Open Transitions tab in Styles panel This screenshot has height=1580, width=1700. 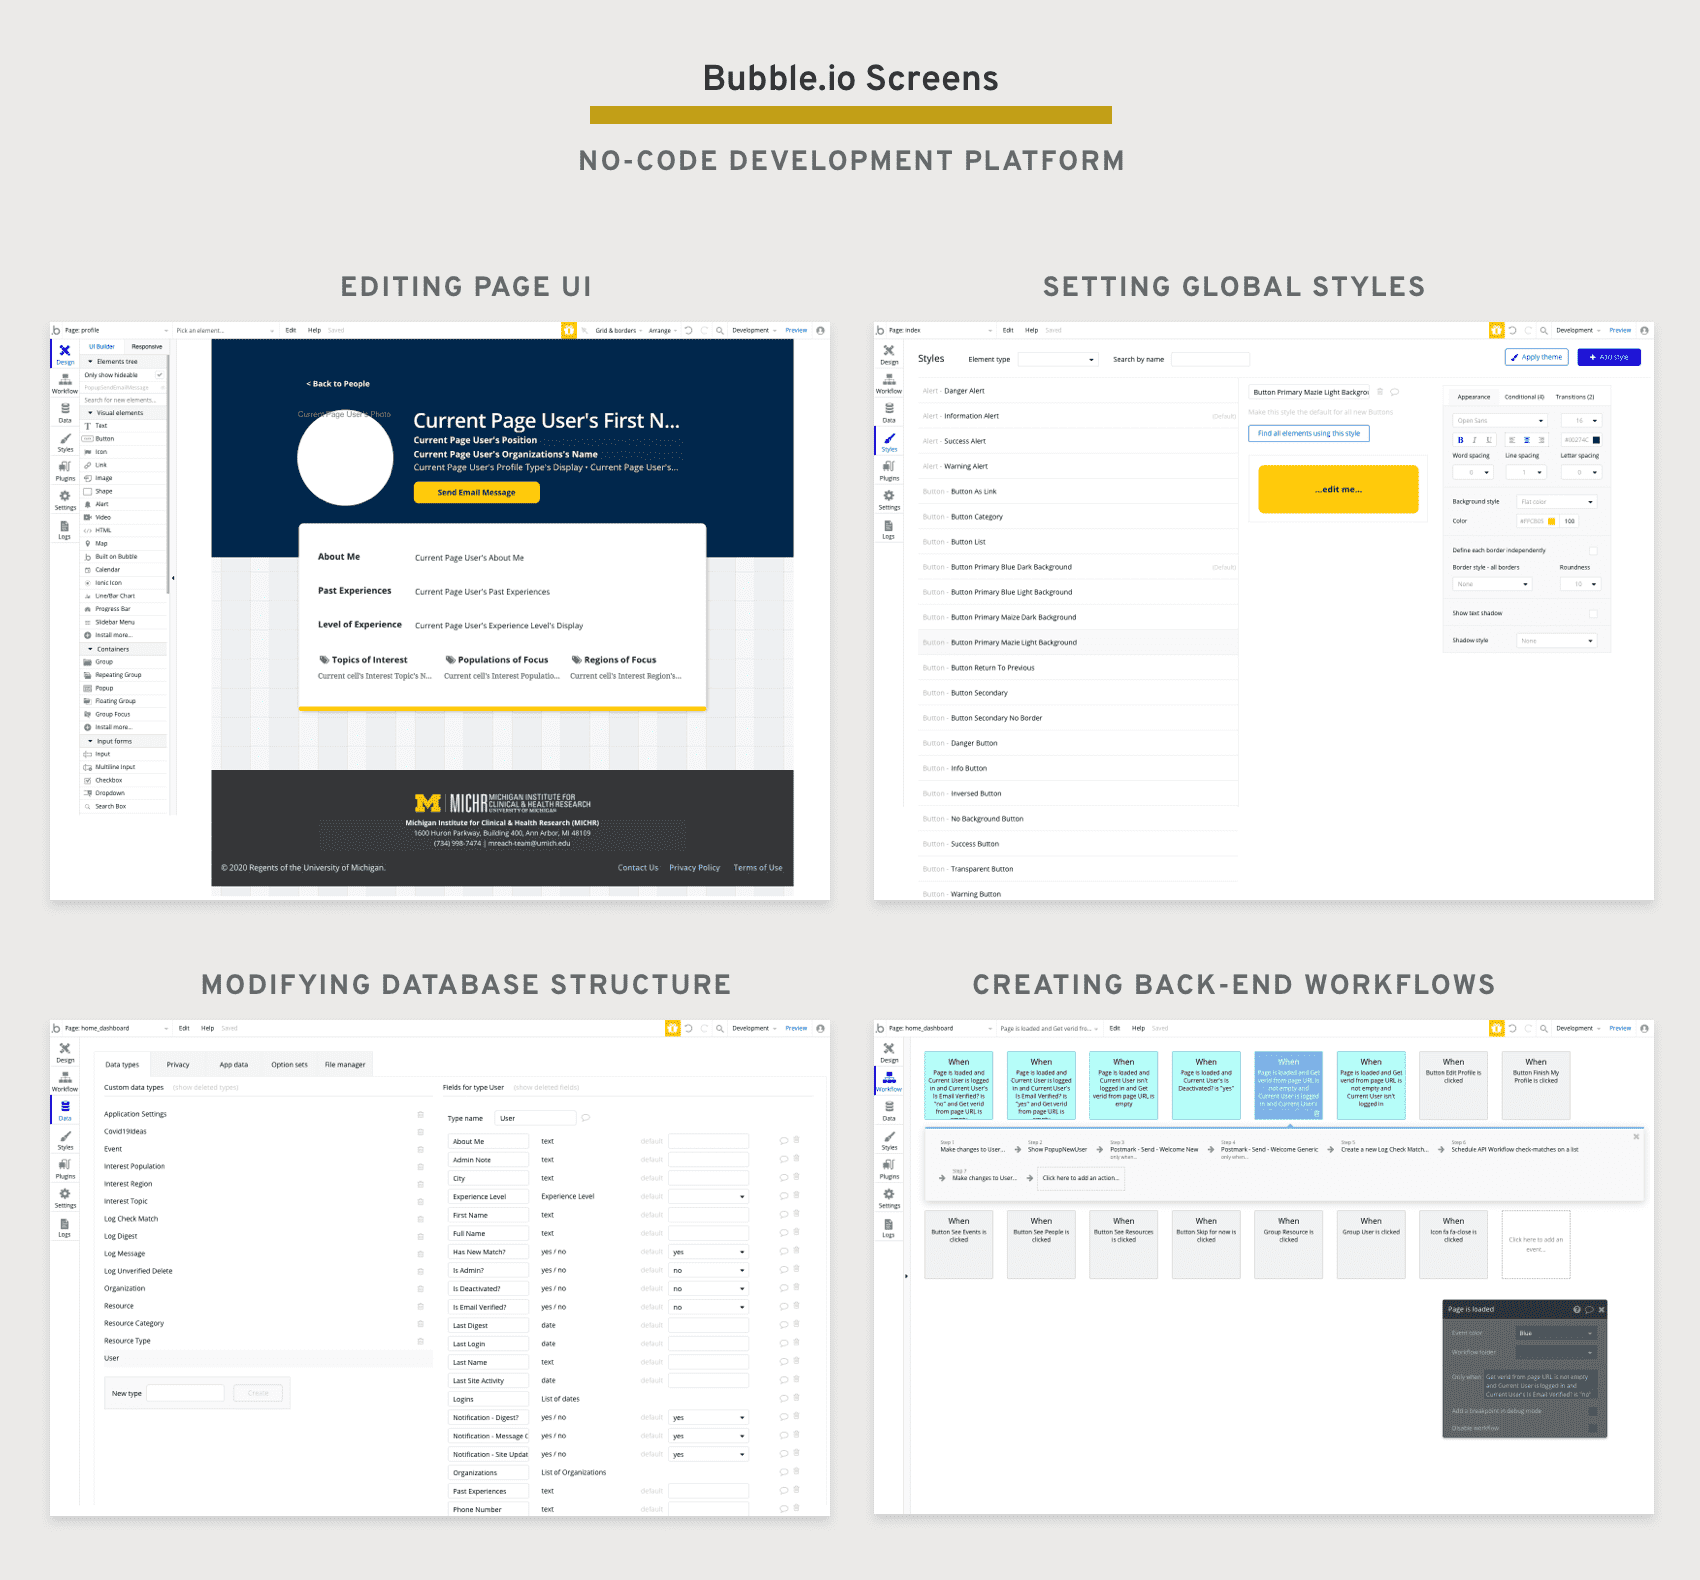[x=1575, y=397]
